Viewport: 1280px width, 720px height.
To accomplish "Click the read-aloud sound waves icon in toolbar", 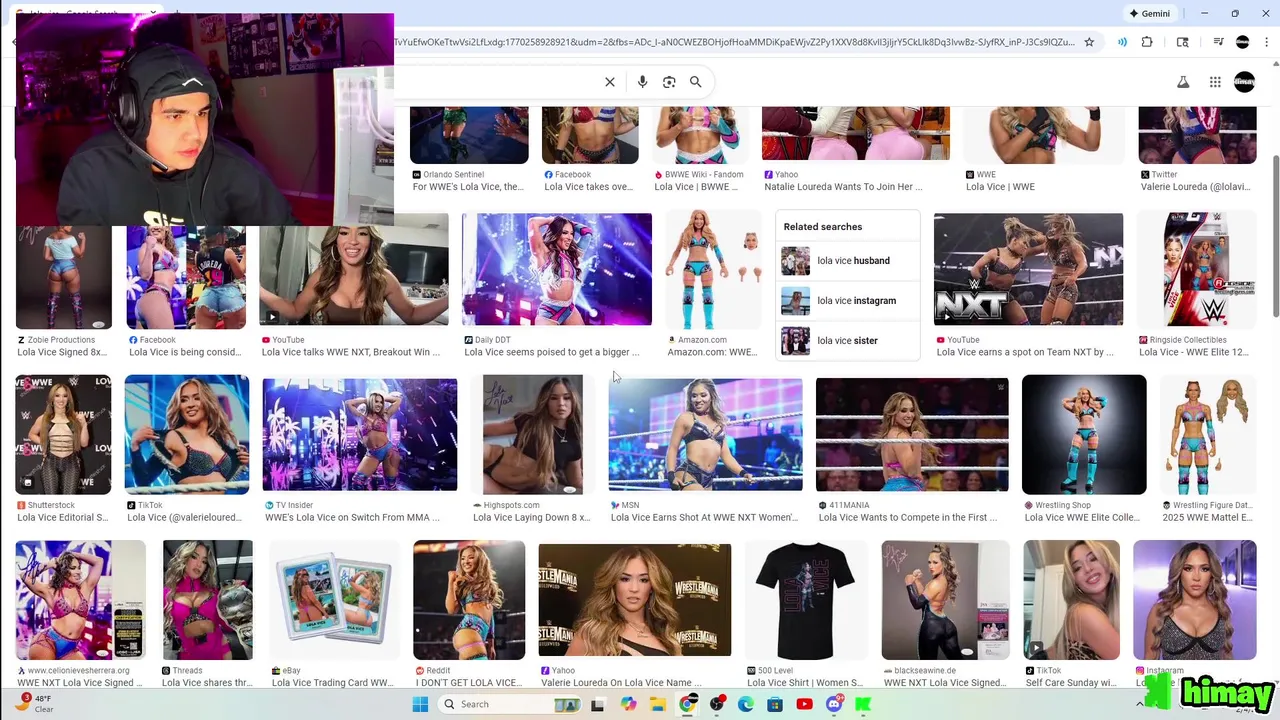I will pos(1122,42).
